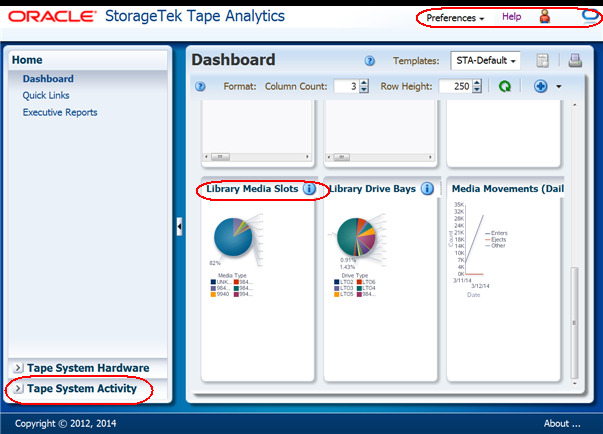Open the dropdown arrow next to plus icon
This screenshot has width=603, height=434.
[x=558, y=87]
